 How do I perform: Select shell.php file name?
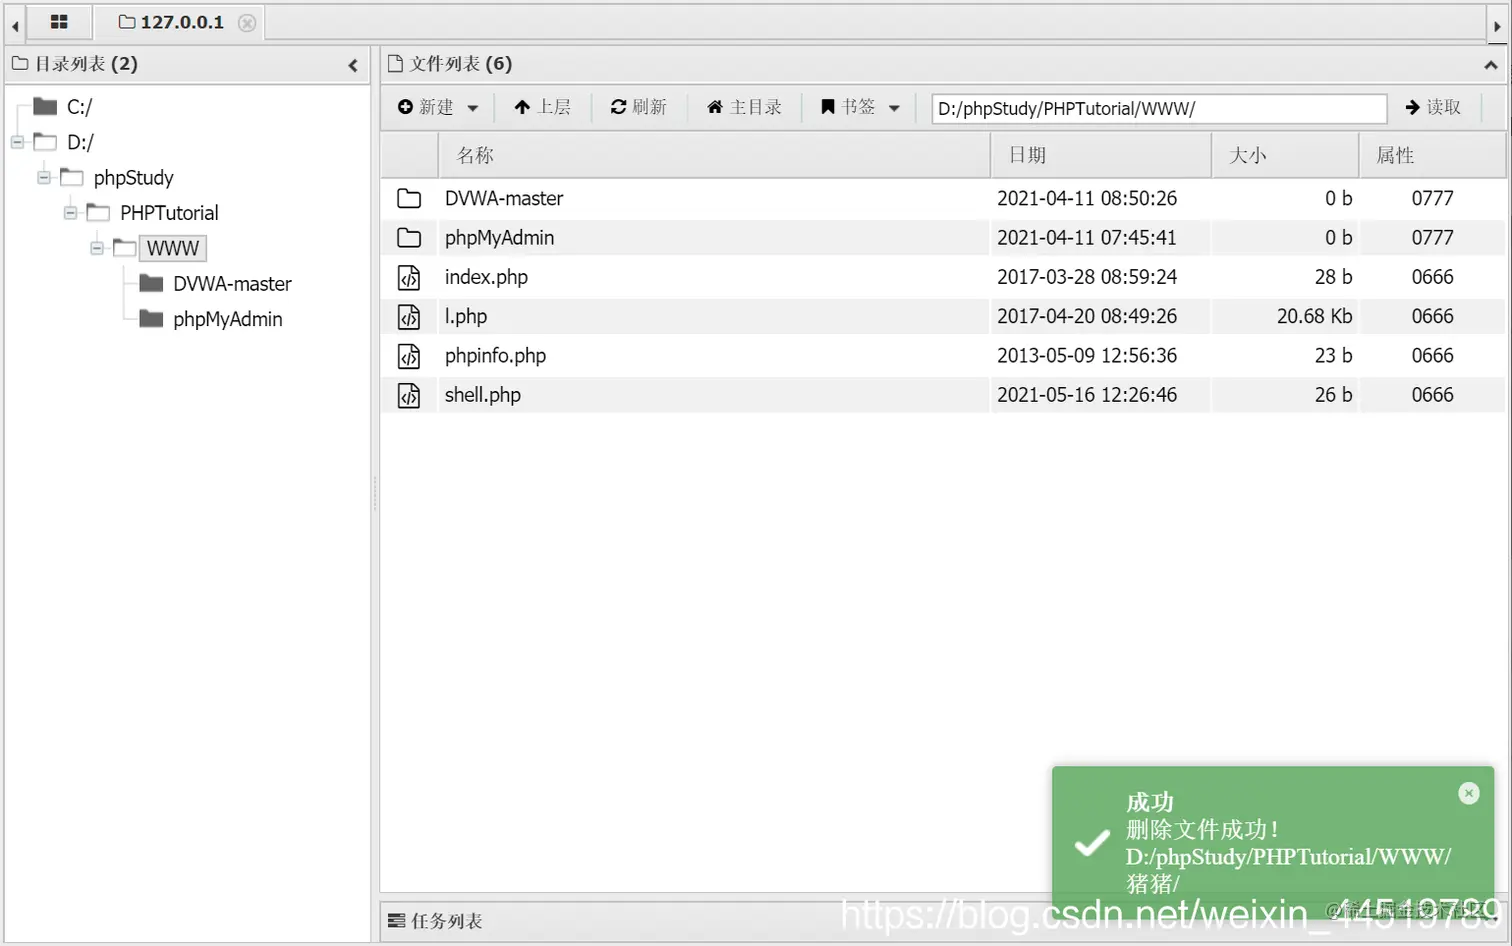coord(483,395)
